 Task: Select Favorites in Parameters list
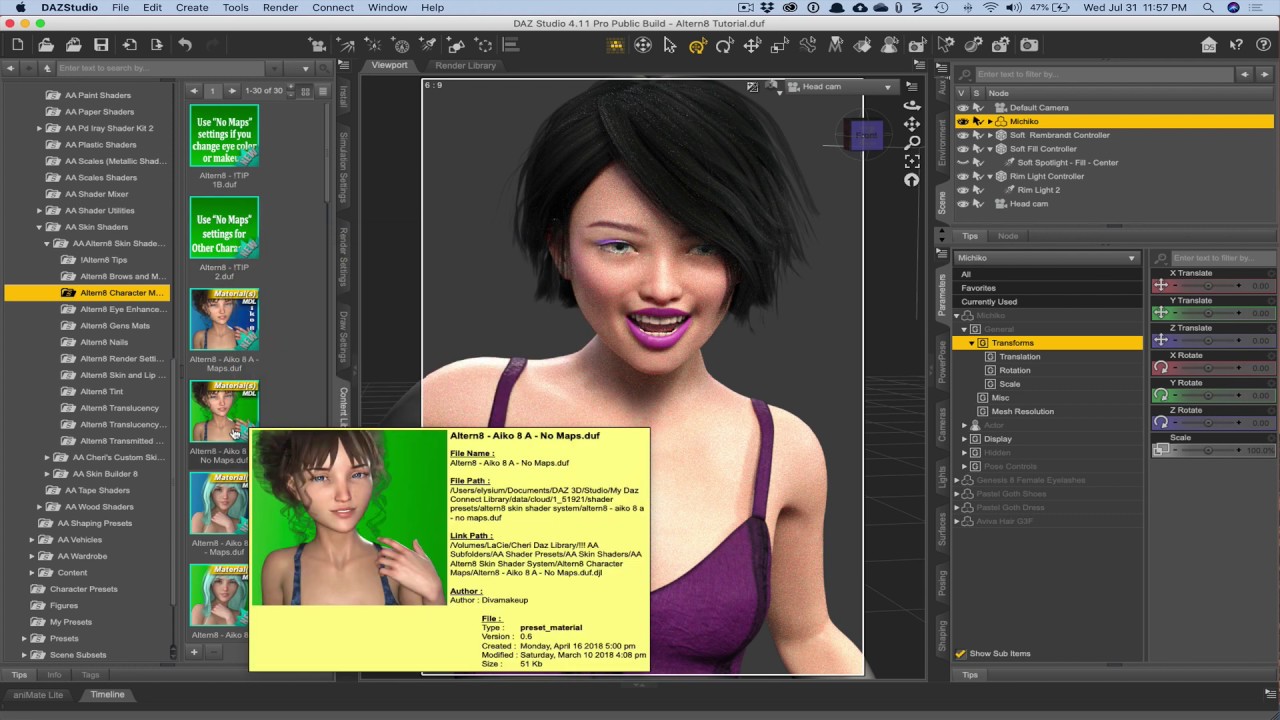978,288
